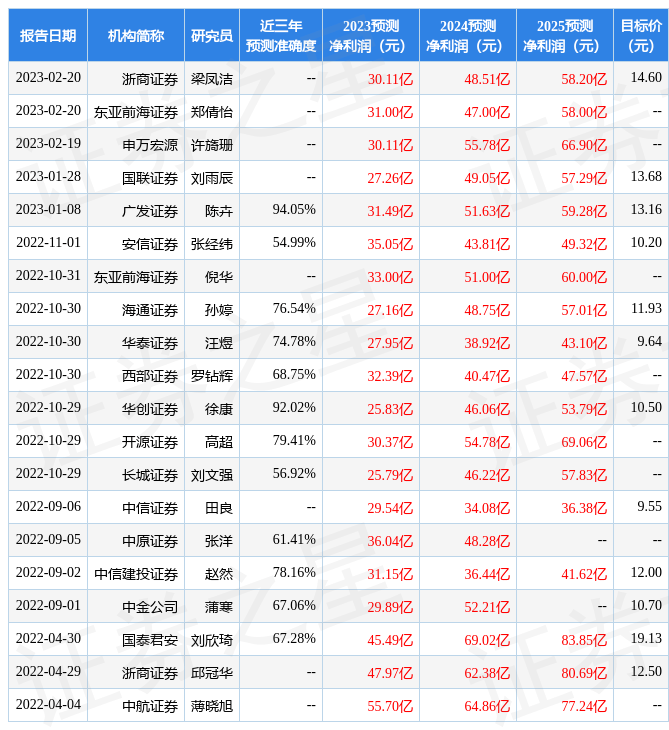Image resolution: width=669 pixels, height=730 pixels.
Task: Open the 申万宏源 institution entry
Action: [x=150, y=145]
